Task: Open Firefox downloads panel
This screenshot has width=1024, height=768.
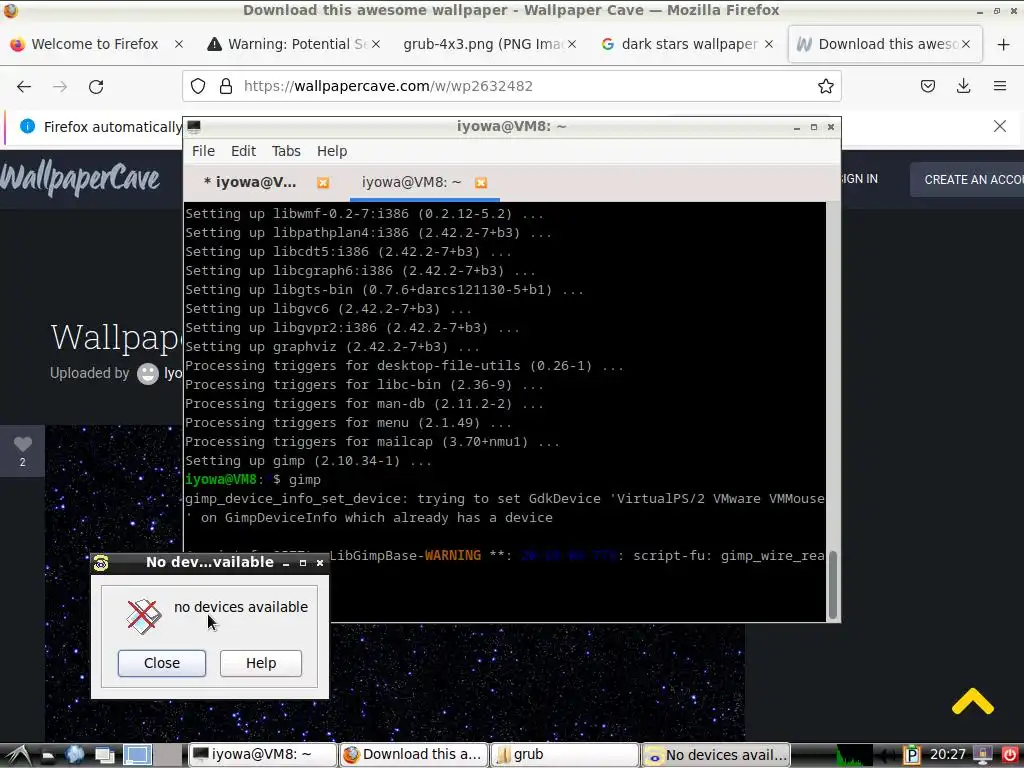Action: 964,86
